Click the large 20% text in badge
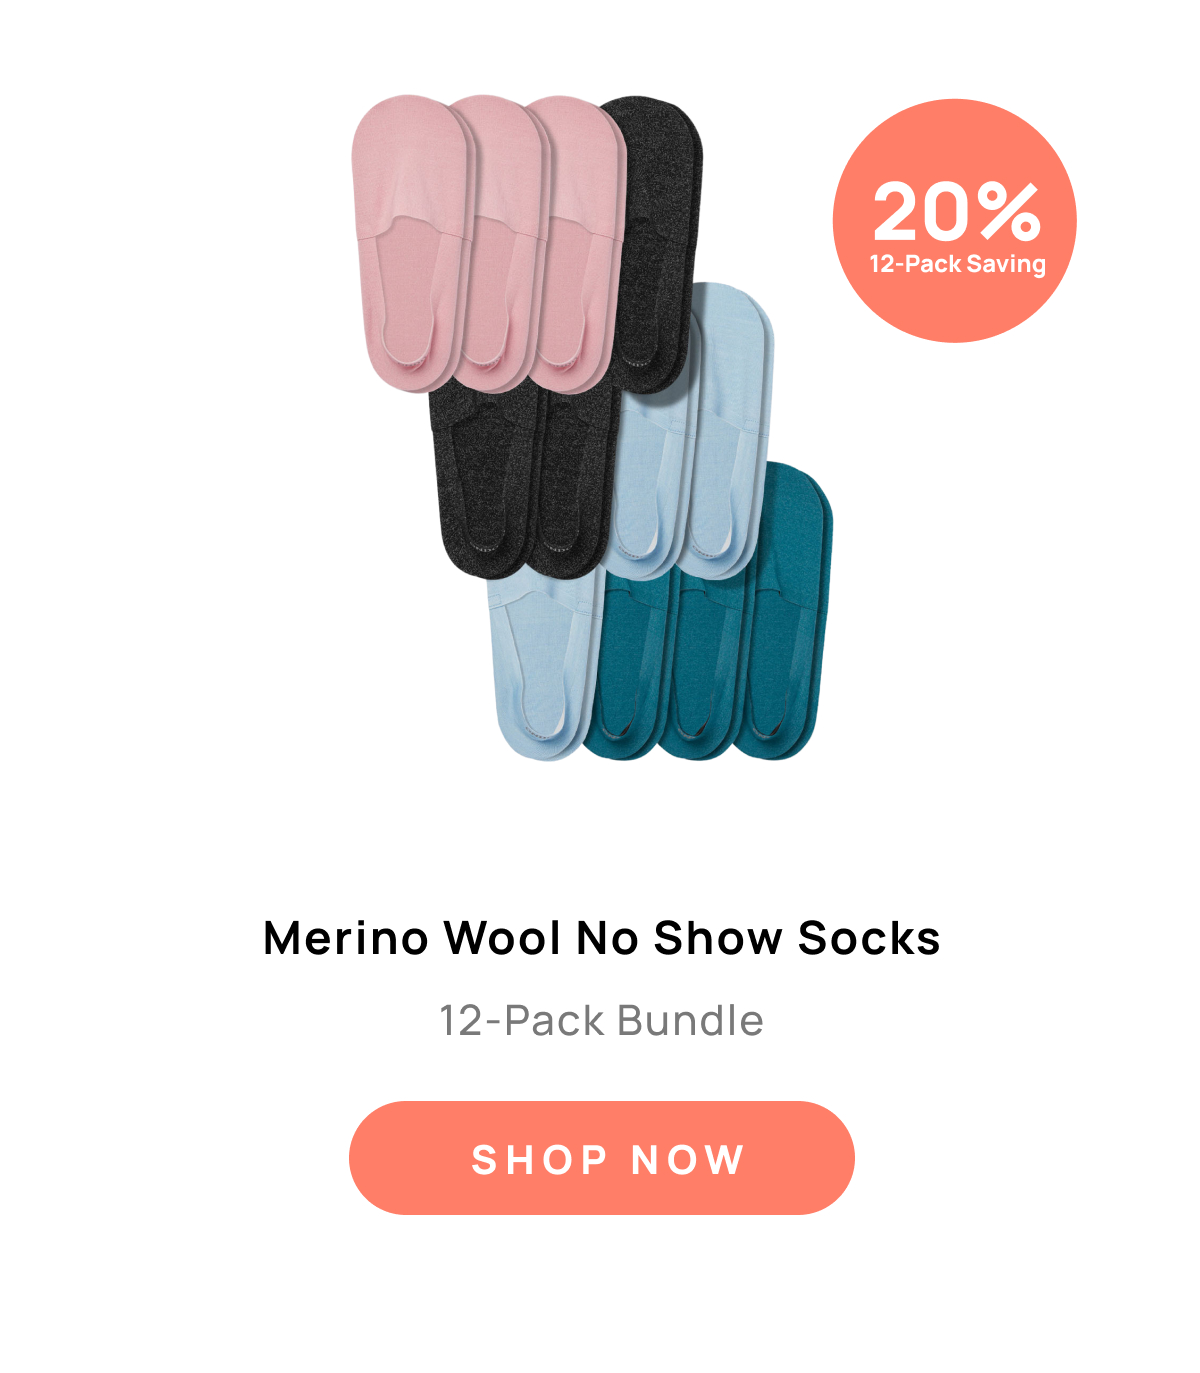The width and height of the screenshot is (1200, 1373). pyautogui.click(x=956, y=211)
